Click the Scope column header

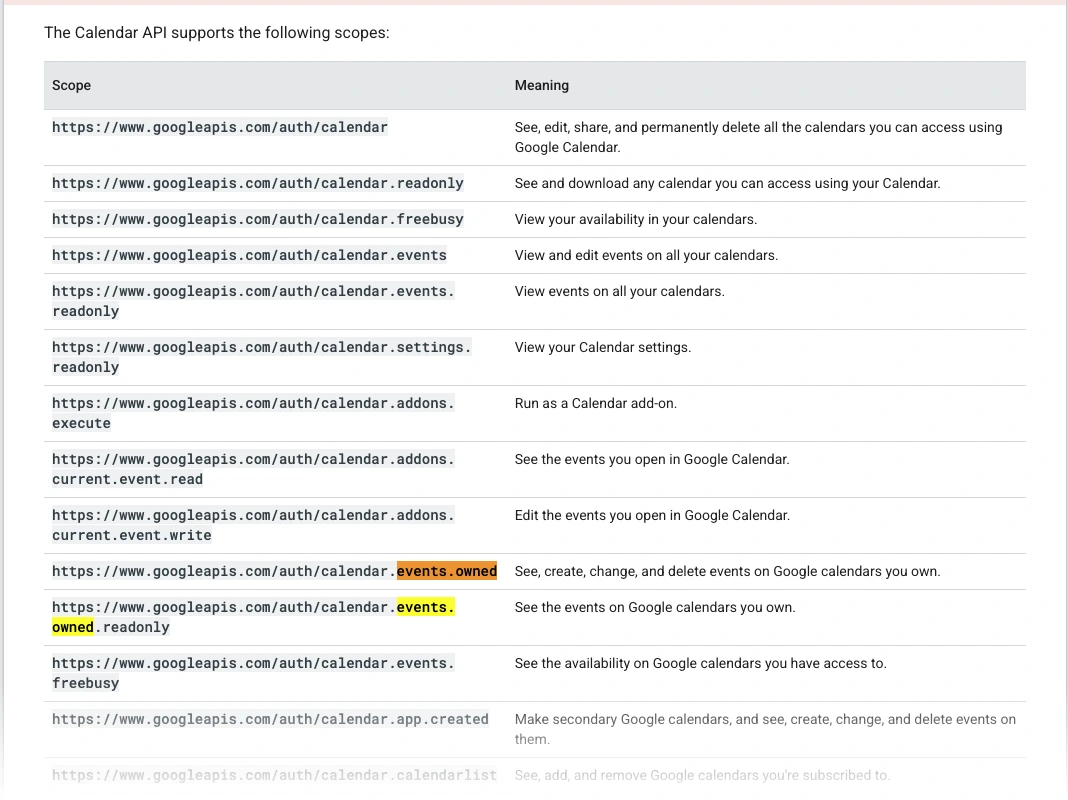click(x=72, y=86)
